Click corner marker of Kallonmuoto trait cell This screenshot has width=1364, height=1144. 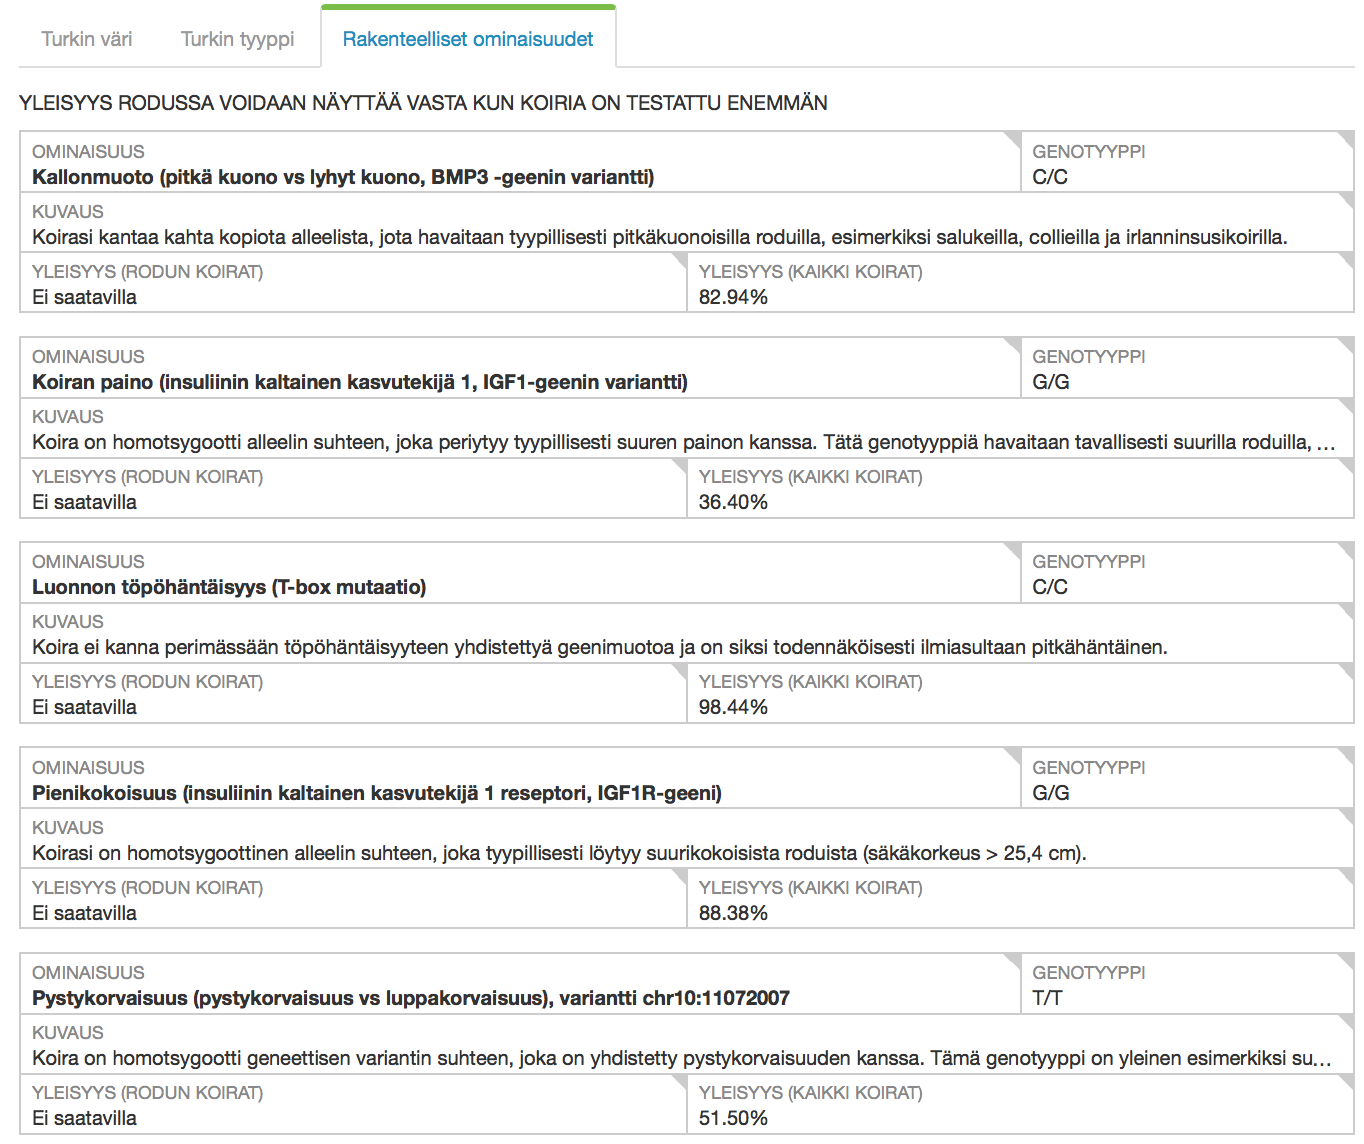pos(1014,138)
